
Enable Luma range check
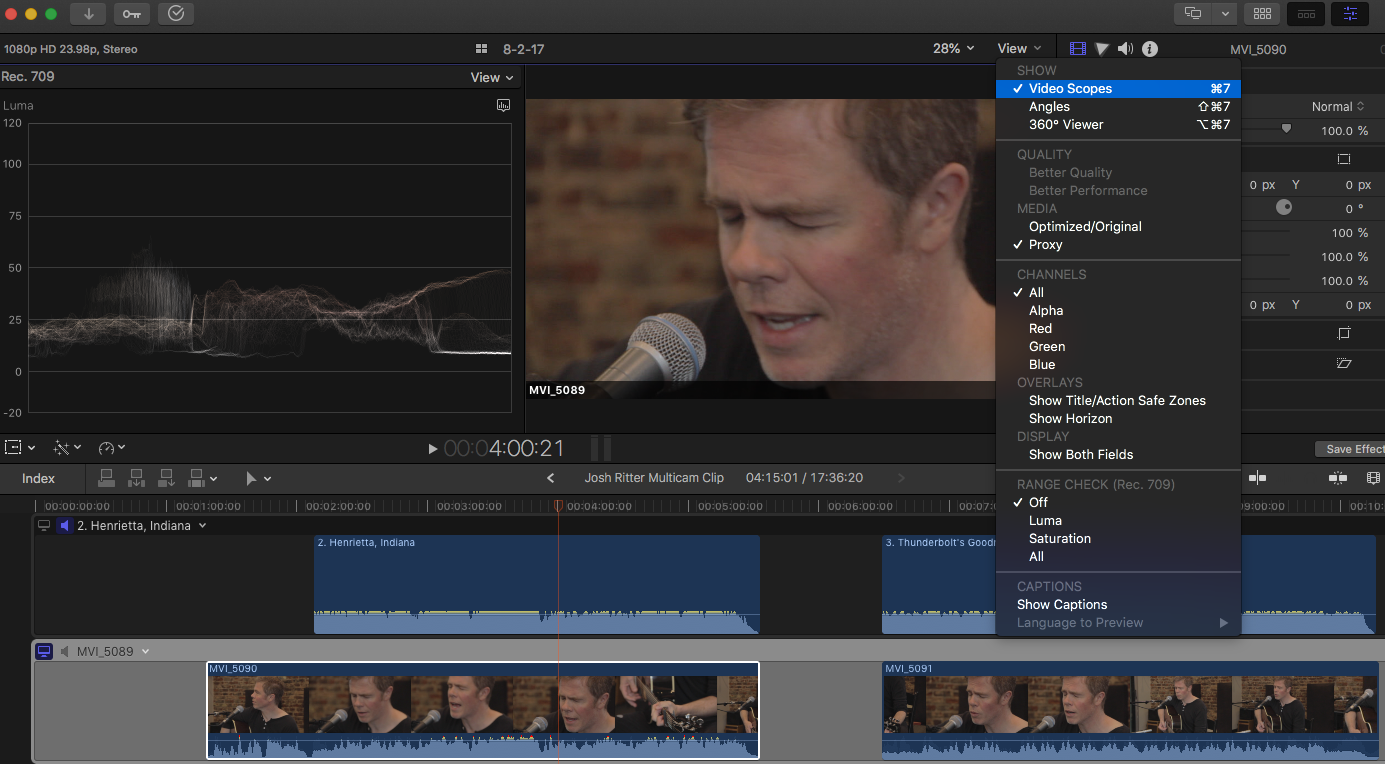pos(1045,521)
